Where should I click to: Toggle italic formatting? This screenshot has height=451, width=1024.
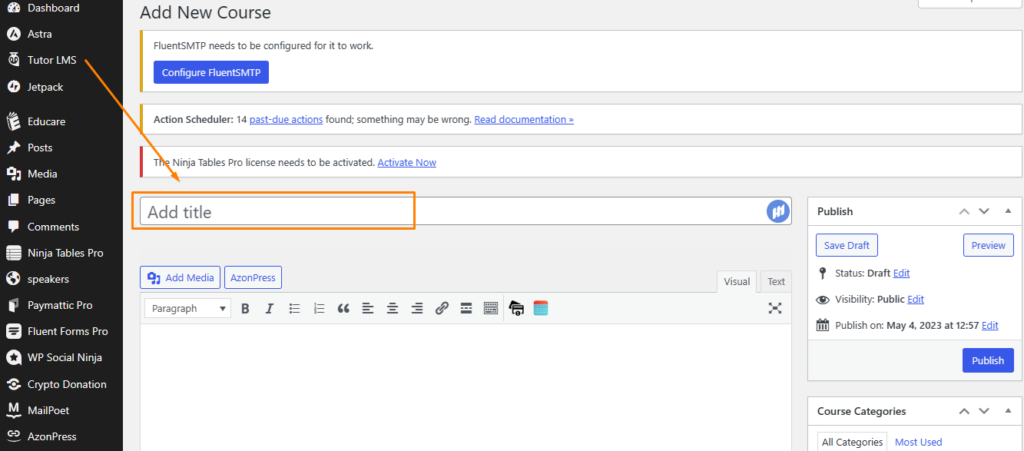pos(269,309)
